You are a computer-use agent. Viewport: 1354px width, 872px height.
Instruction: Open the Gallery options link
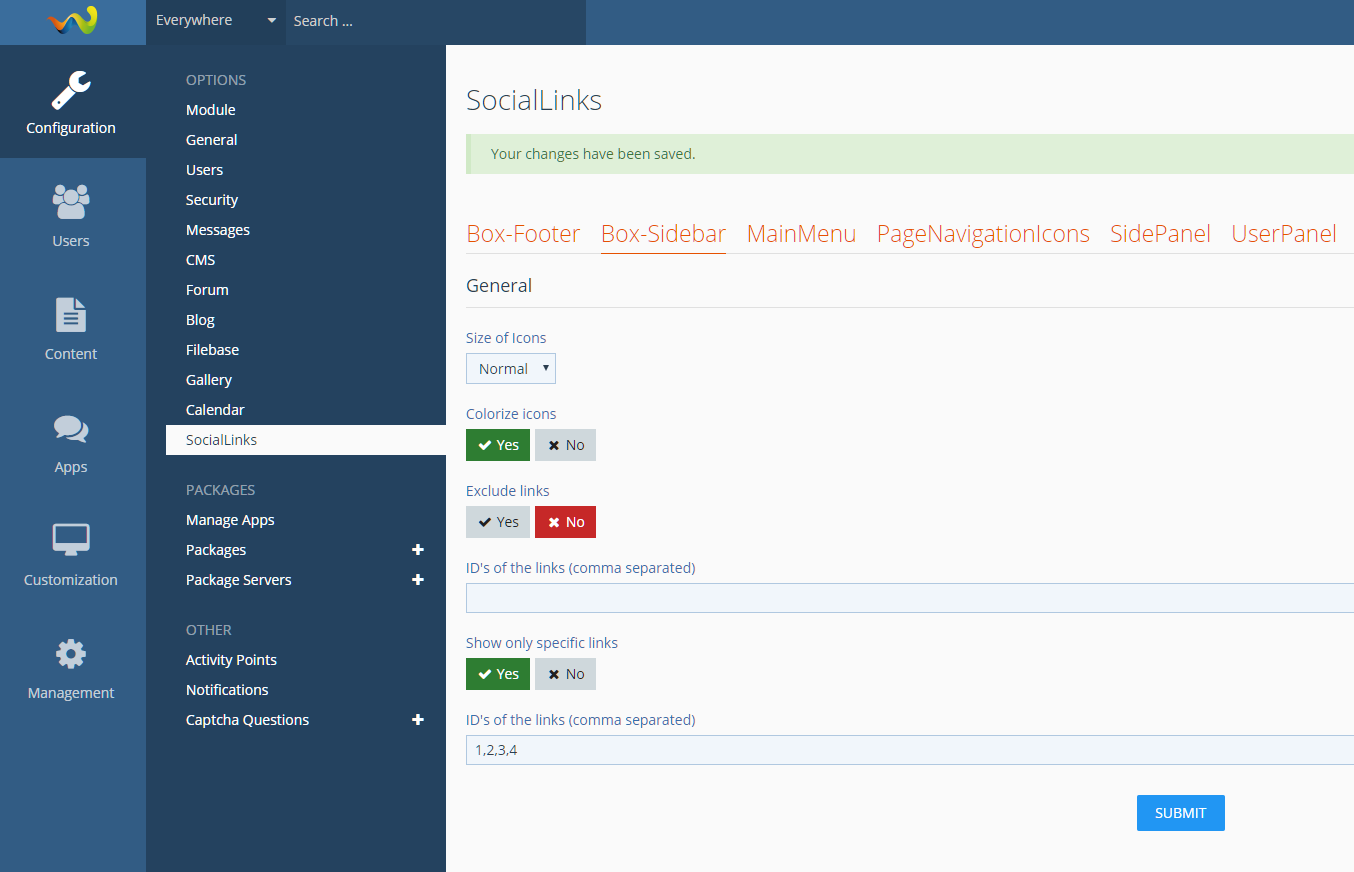[x=209, y=380]
